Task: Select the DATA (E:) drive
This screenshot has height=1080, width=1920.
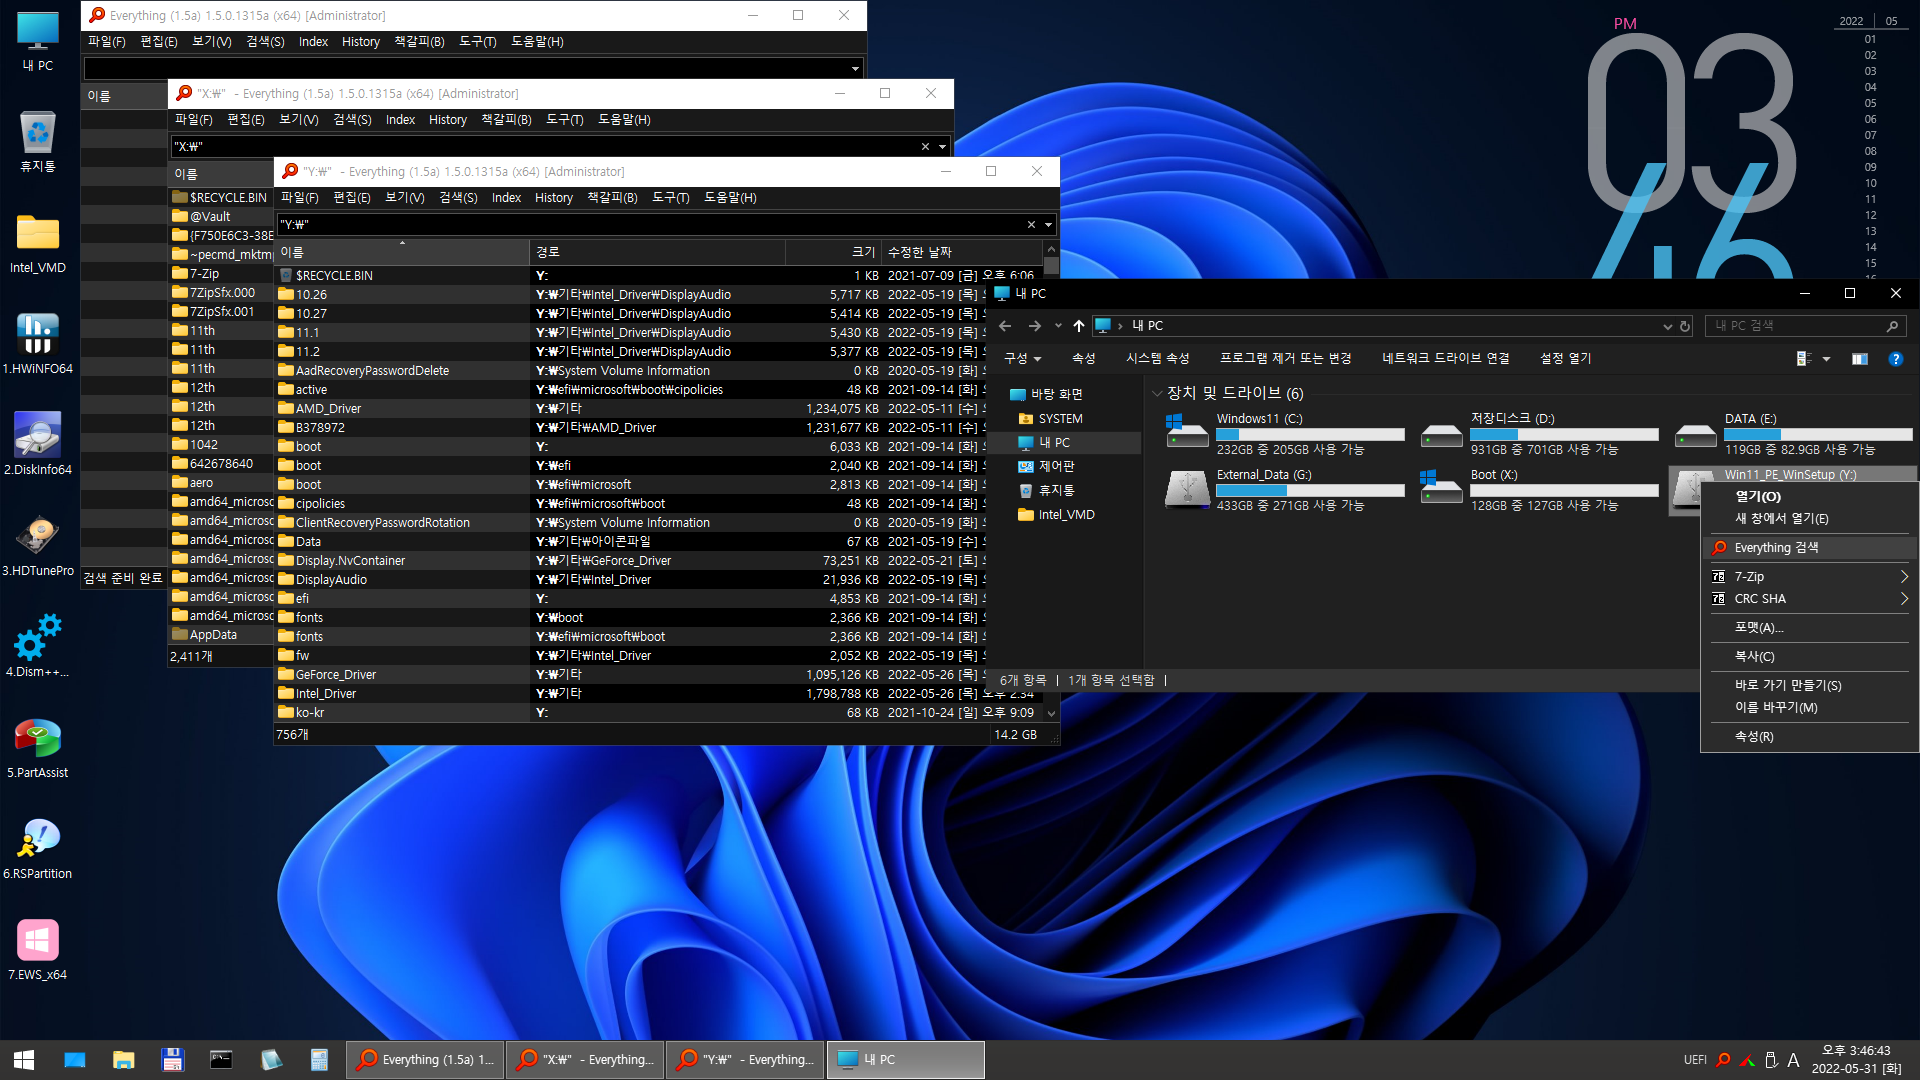Action: (x=1795, y=434)
